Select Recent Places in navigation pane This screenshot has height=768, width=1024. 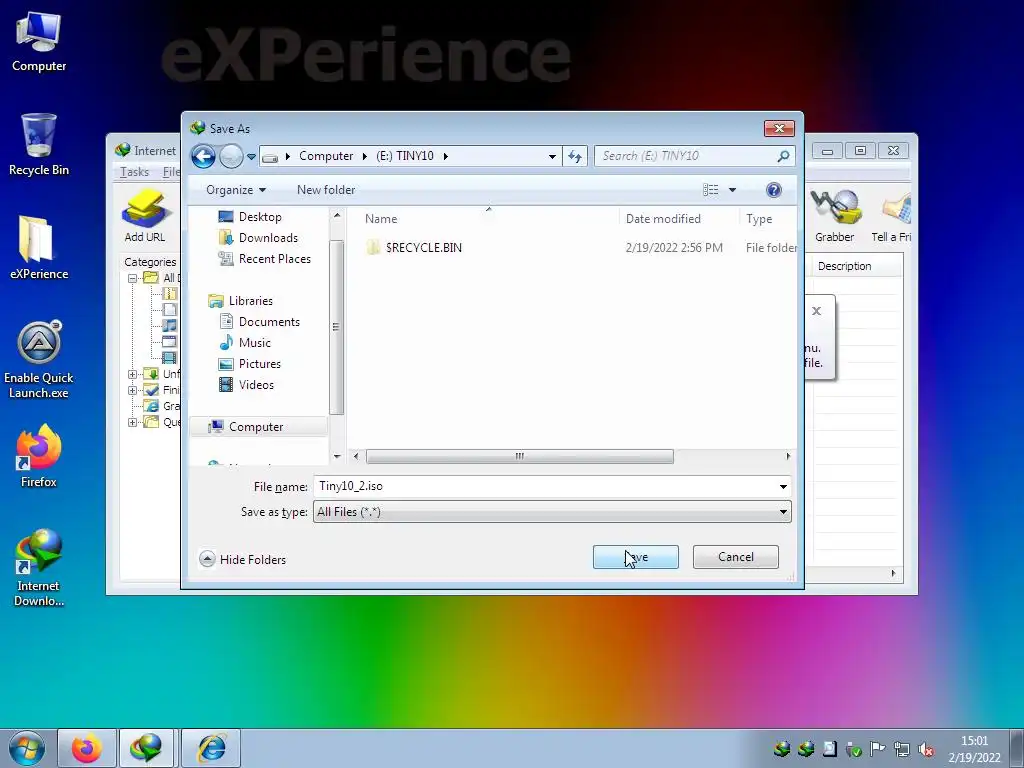tap(274, 259)
